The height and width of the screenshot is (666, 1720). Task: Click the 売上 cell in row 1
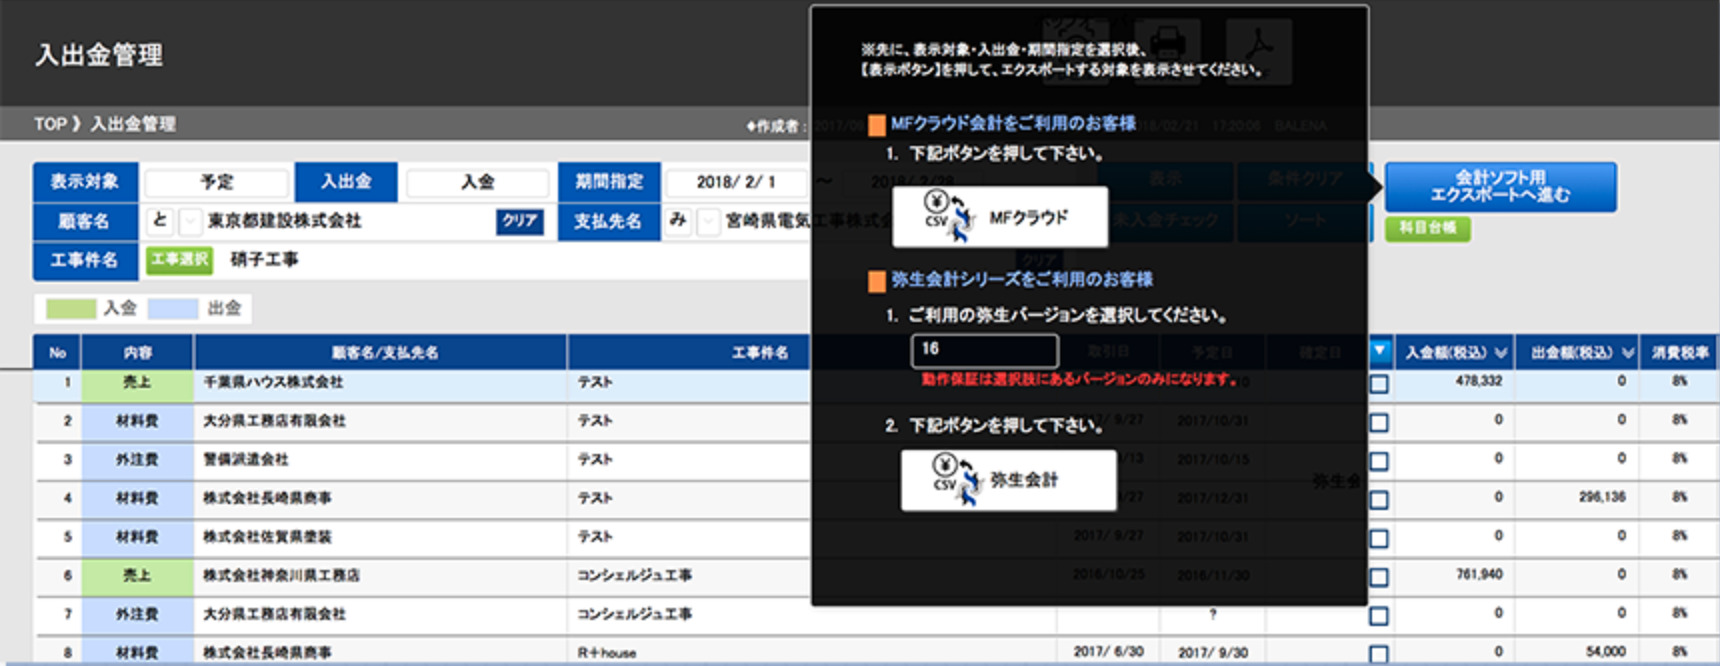pos(137,383)
